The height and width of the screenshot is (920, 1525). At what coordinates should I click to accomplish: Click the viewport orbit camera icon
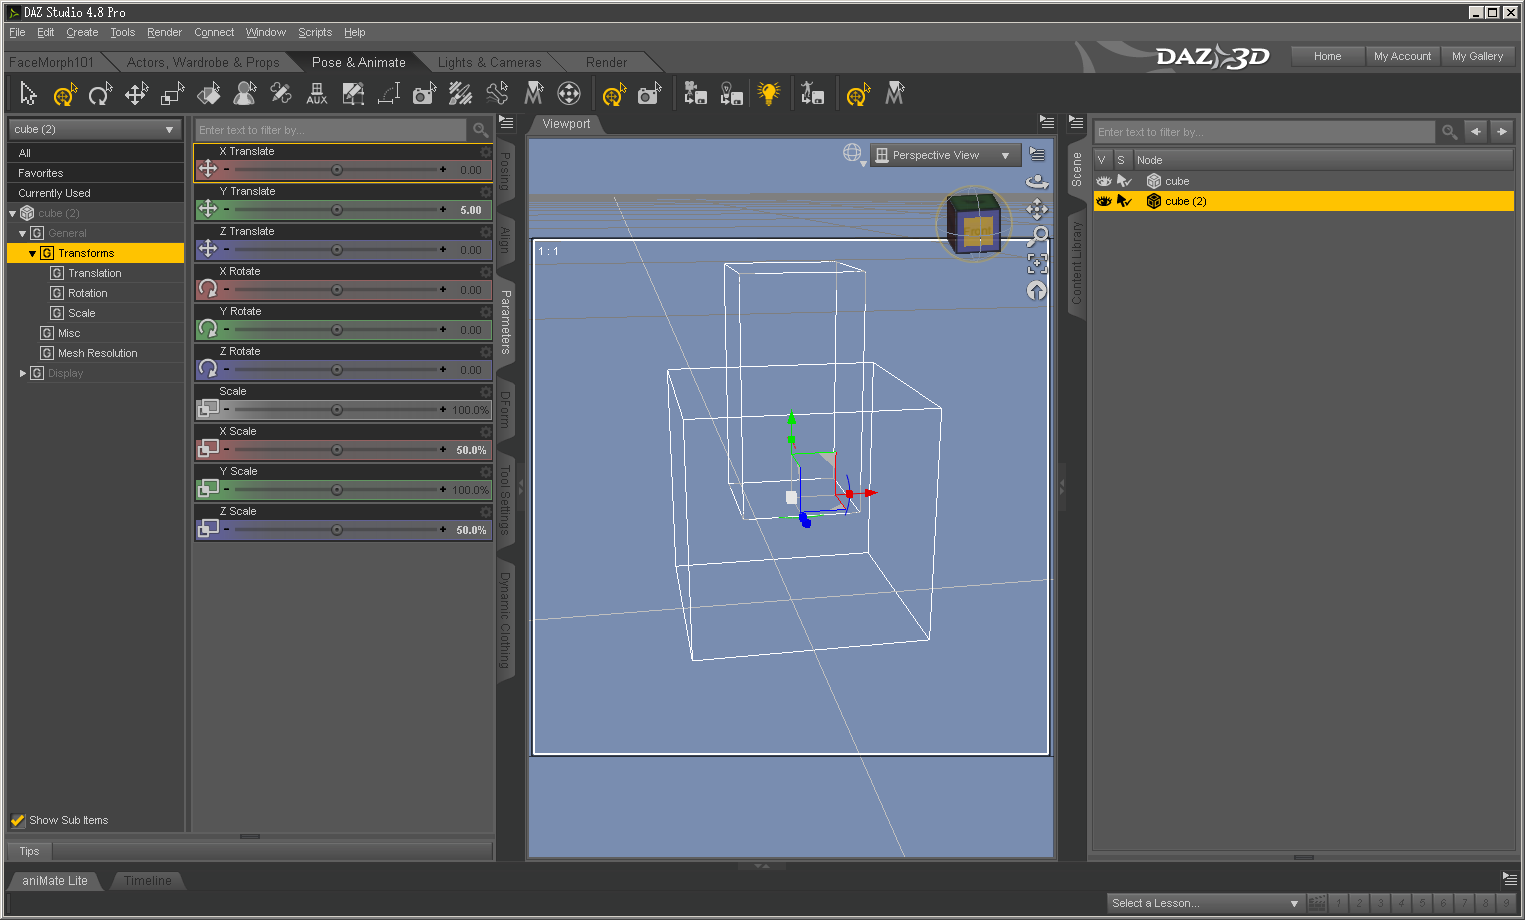click(1037, 181)
